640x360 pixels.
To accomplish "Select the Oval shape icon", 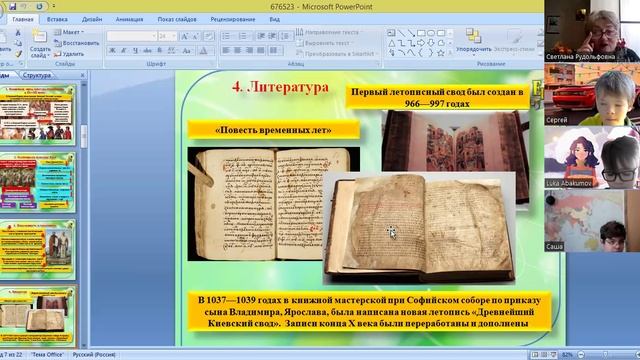I will pyautogui.click(x=431, y=33).
